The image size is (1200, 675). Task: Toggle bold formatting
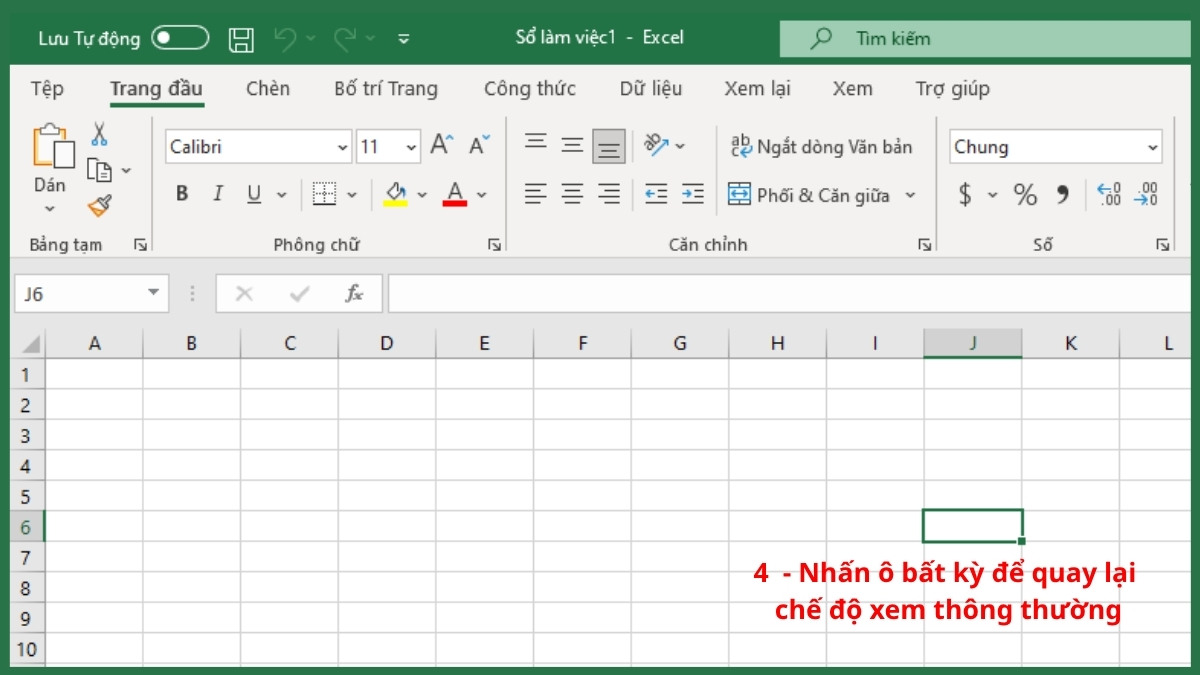click(x=181, y=194)
